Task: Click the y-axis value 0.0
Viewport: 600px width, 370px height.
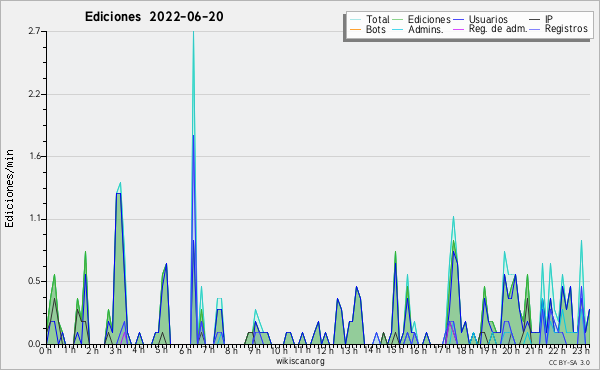Action: [34, 344]
